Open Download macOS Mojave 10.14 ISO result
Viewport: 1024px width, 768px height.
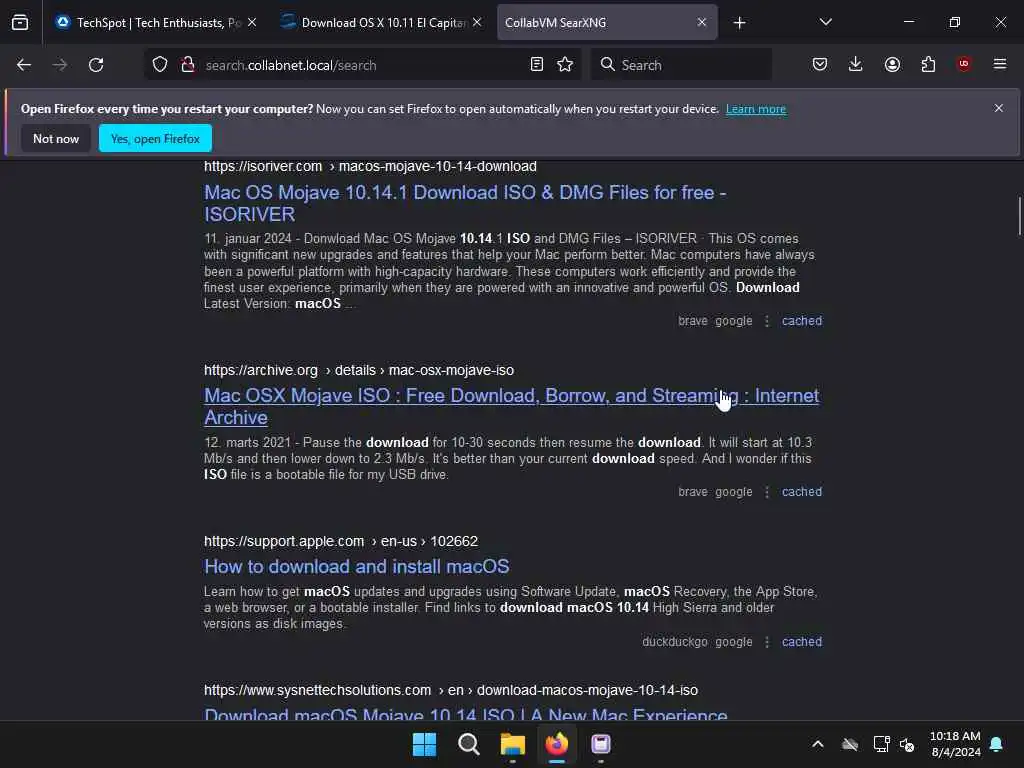(466, 713)
